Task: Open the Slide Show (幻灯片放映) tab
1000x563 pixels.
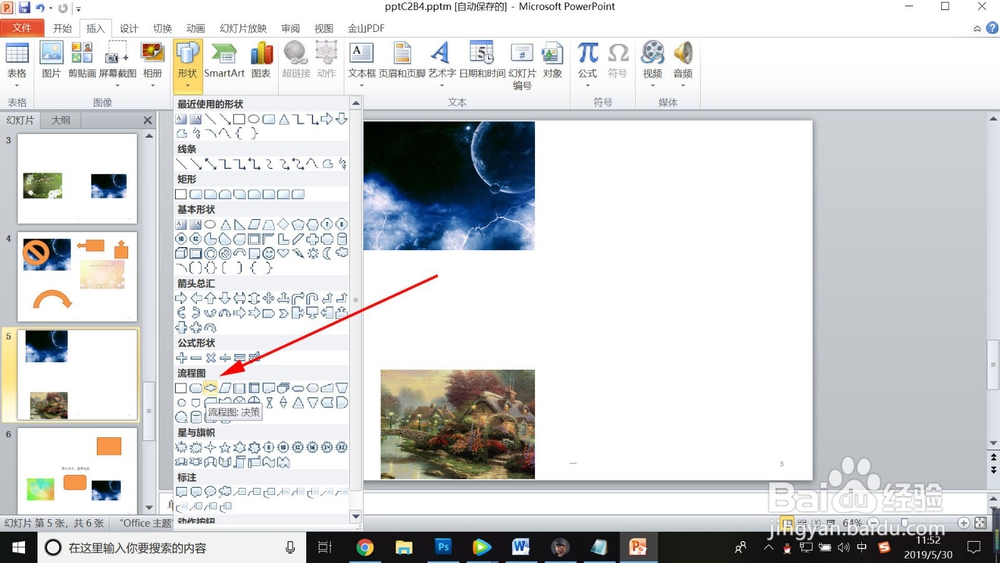Action: 243,28
